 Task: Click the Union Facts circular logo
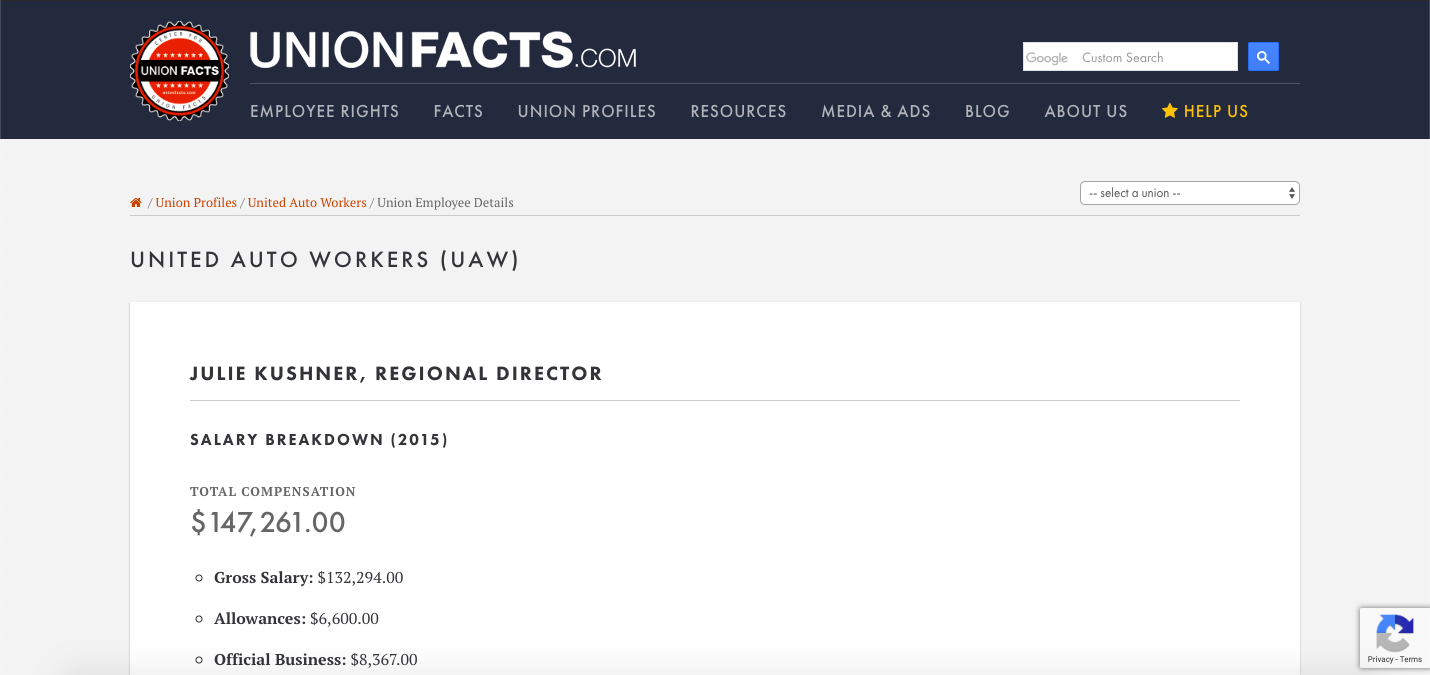tap(180, 71)
